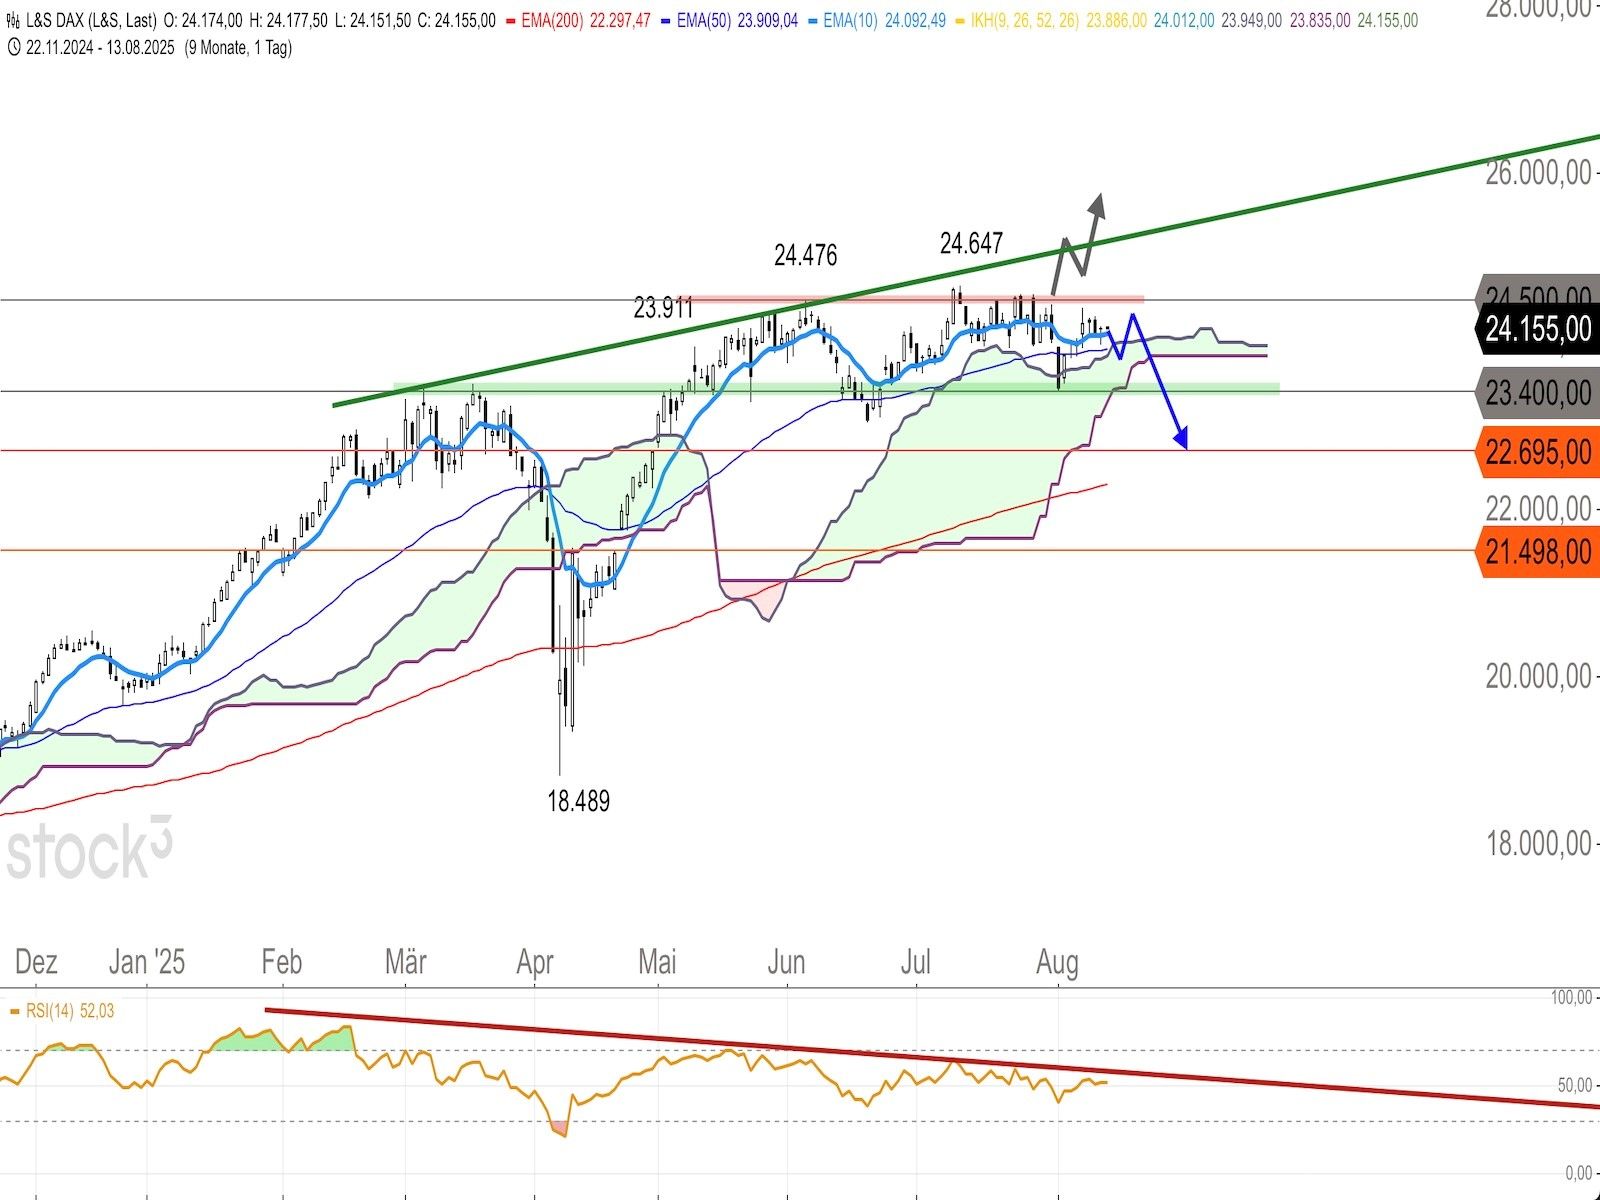Click the gray upward forecast arrow tip
The image size is (1600, 1200).
click(x=1097, y=204)
